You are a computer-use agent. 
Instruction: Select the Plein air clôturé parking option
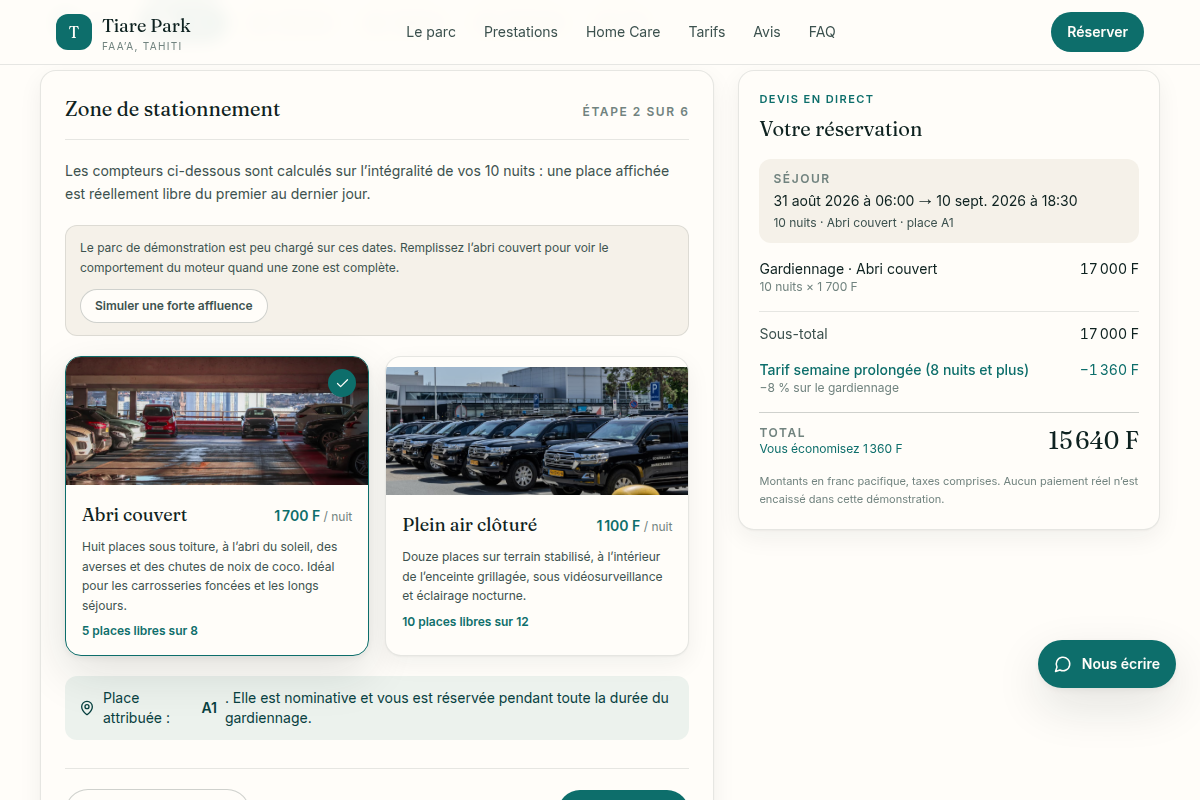tap(537, 506)
